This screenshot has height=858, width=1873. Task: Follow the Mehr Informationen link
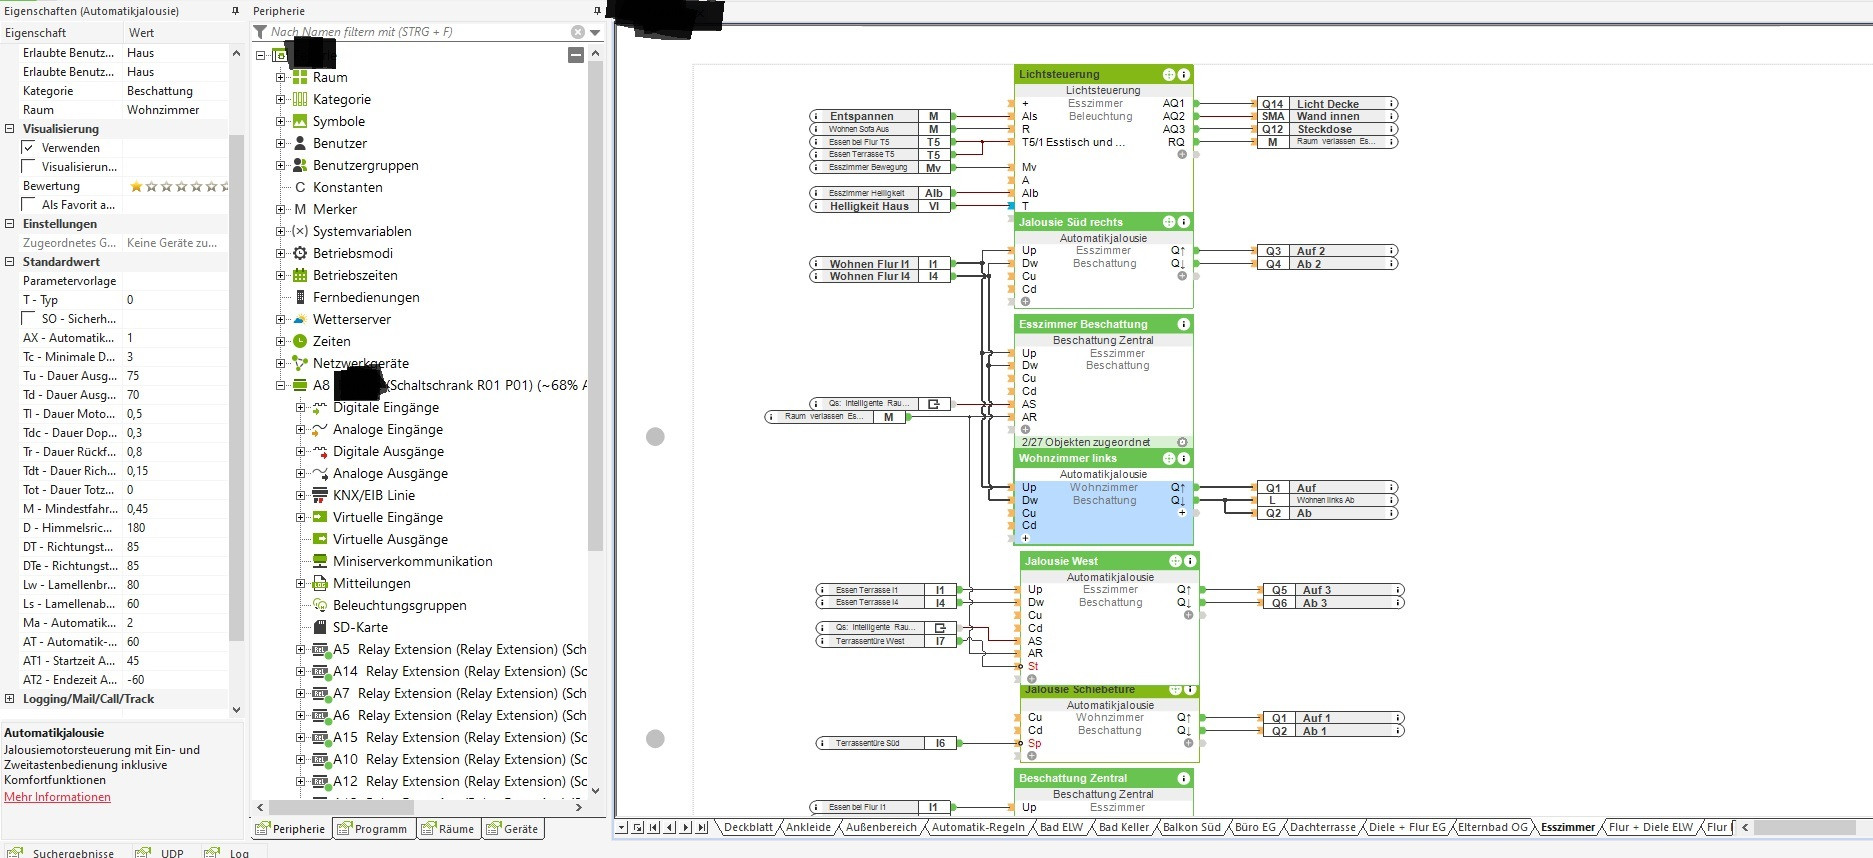tap(57, 797)
